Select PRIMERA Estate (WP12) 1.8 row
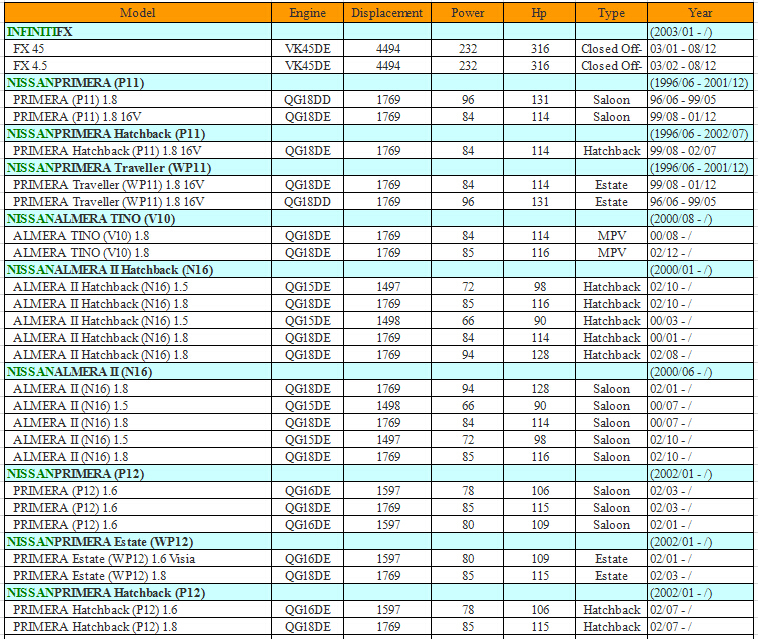This screenshot has height=639, width=758. 379,576
